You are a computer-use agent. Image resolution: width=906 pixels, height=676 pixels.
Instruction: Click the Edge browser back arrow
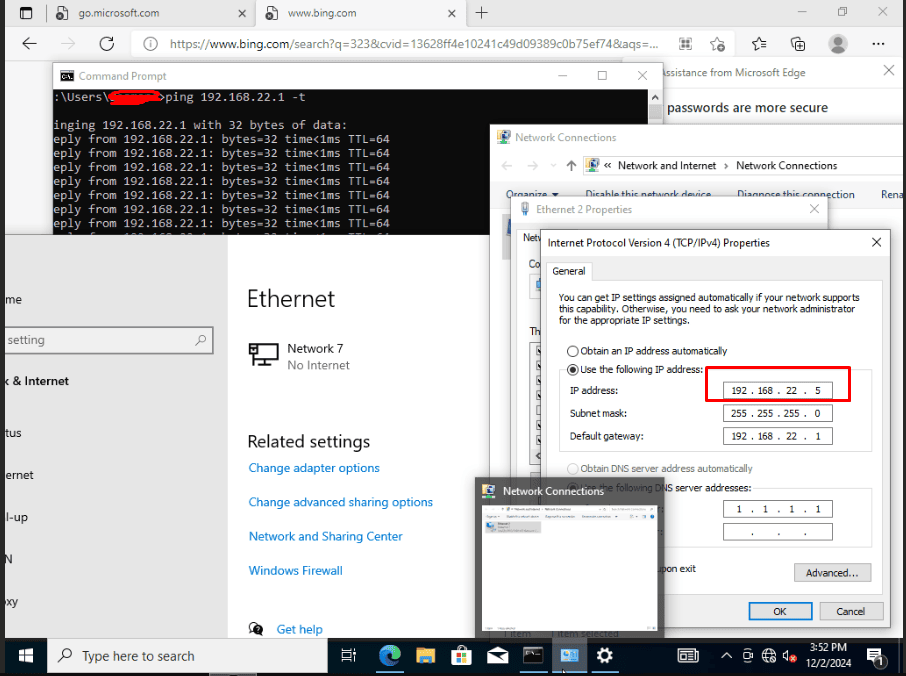tap(29, 44)
